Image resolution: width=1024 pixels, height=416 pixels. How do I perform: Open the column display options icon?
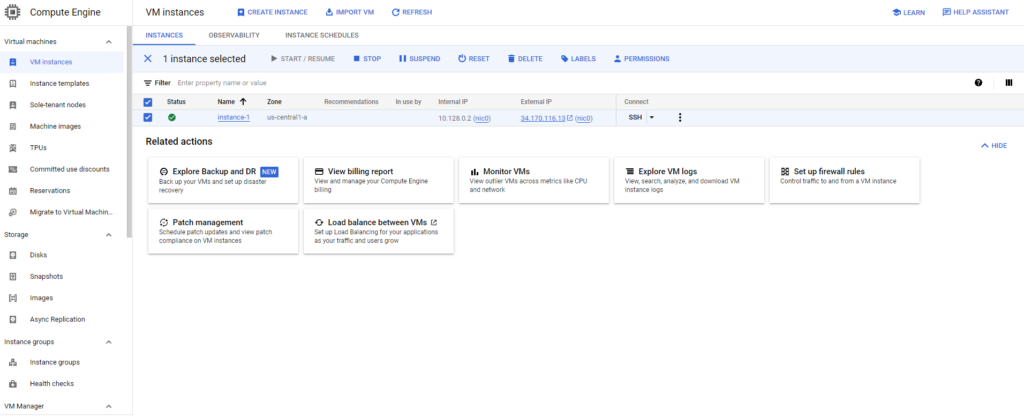[1009, 83]
